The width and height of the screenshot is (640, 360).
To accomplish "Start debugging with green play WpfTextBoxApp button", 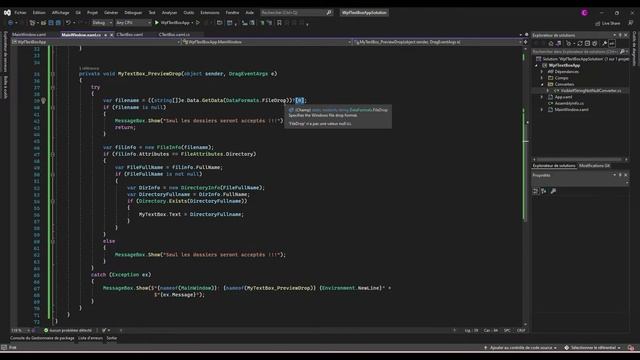I will coord(172,23).
